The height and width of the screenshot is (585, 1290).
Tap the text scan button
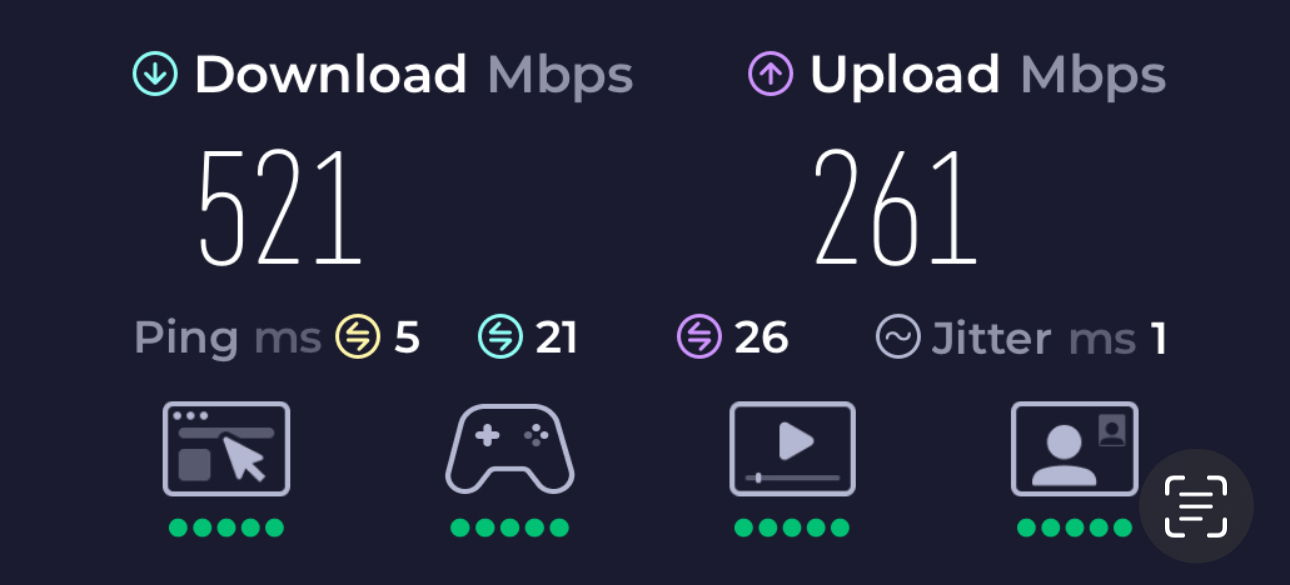pyautogui.click(x=1196, y=506)
